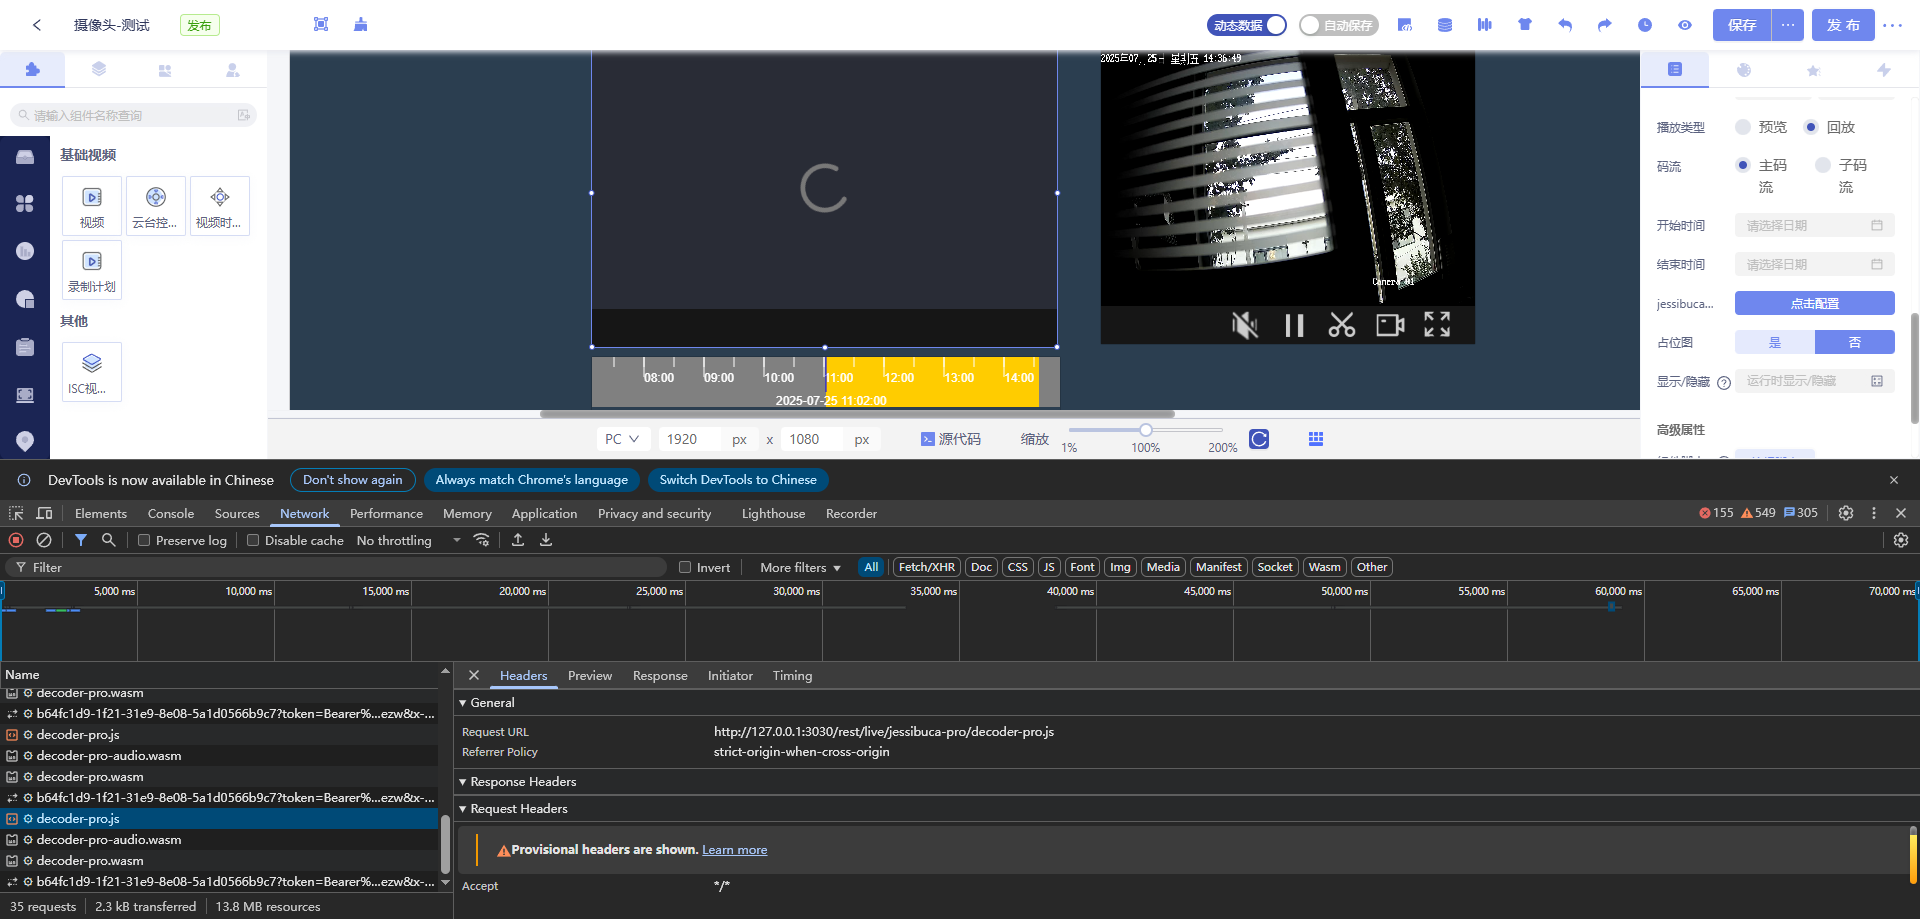Click the zoom slider handle

tap(1146, 430)
